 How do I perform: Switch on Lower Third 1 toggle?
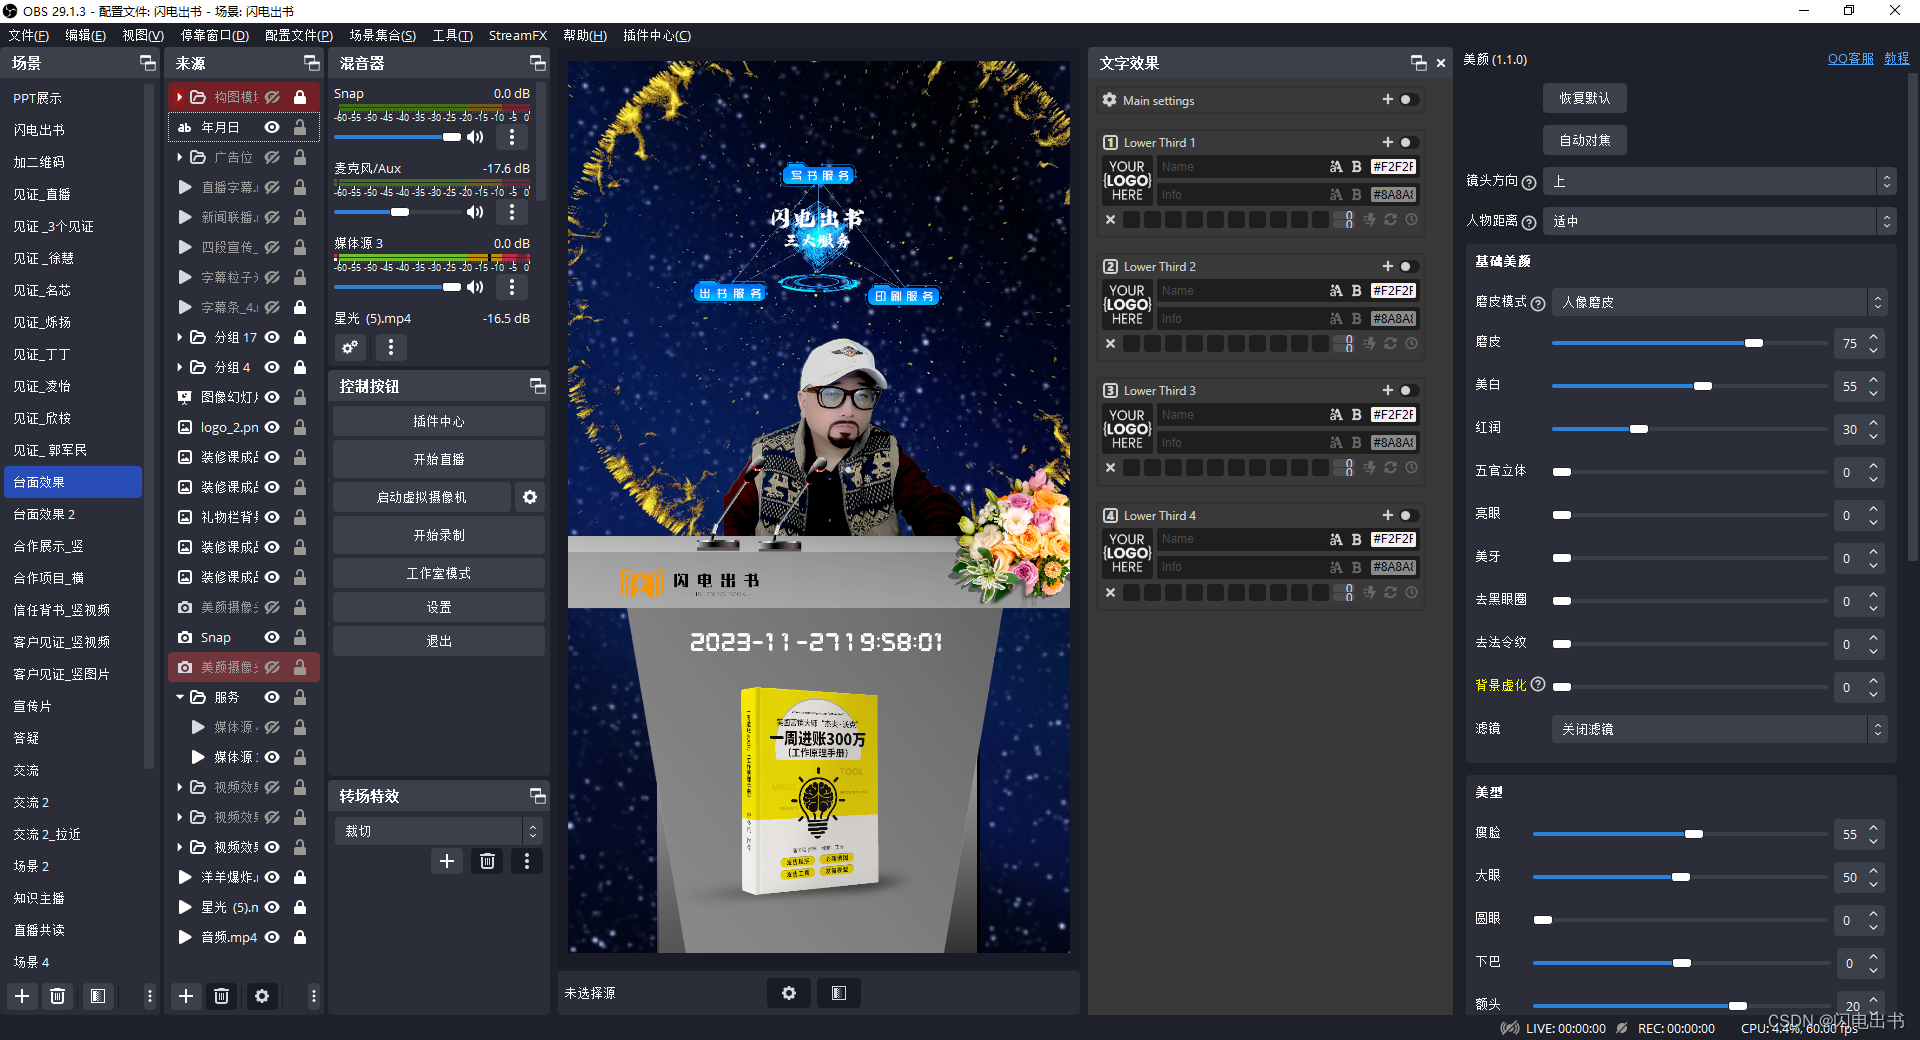[x=1408, y=142]
